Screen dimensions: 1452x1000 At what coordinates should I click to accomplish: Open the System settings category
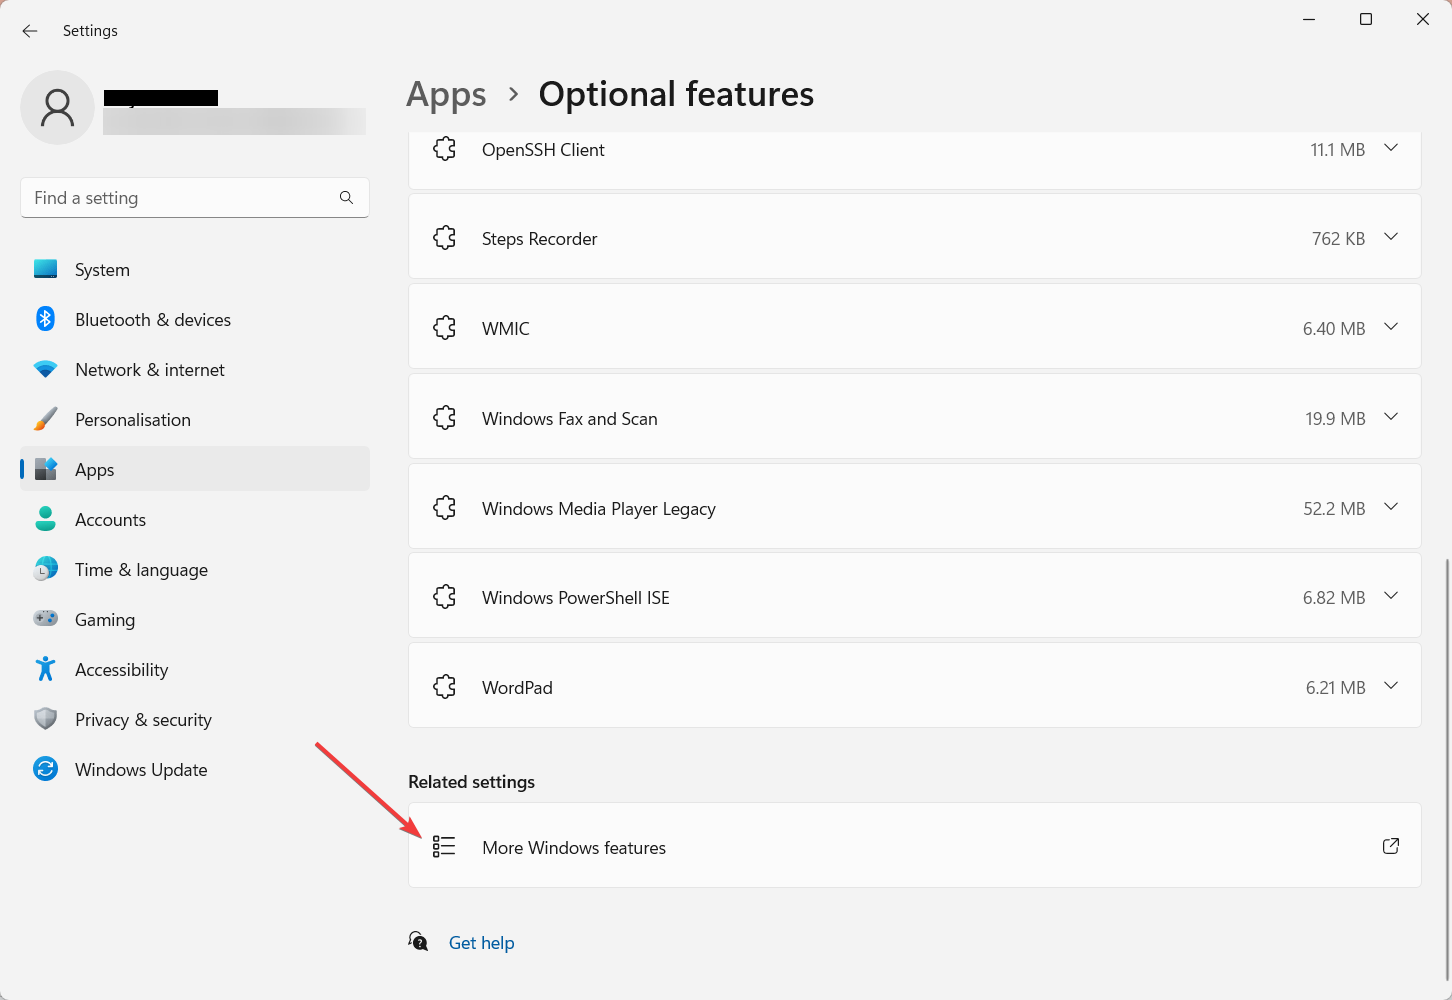click(x=195, y=270)
